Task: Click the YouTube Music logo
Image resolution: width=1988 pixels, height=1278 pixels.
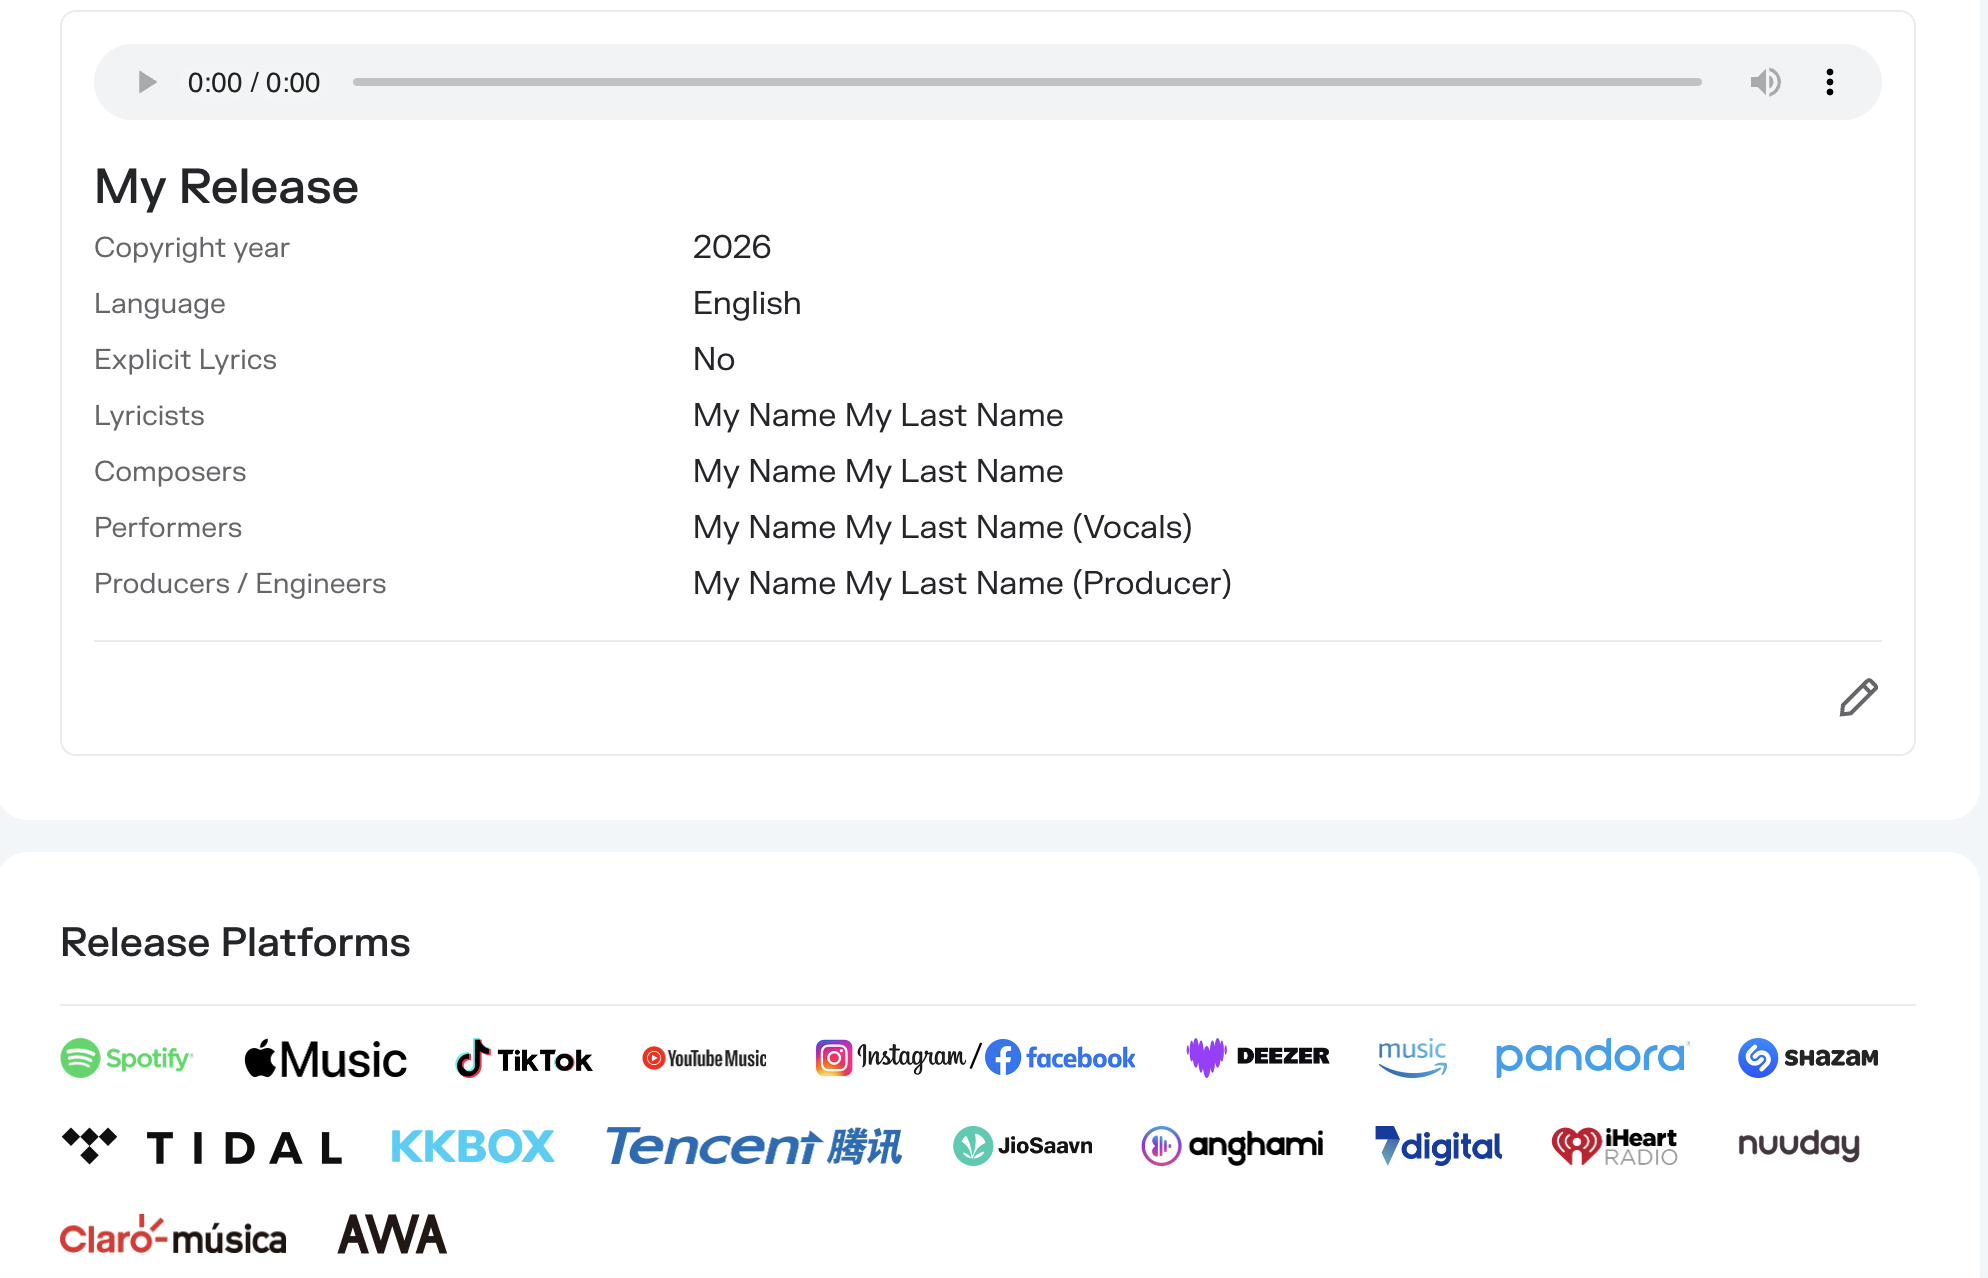Action: click(704, 1058)
